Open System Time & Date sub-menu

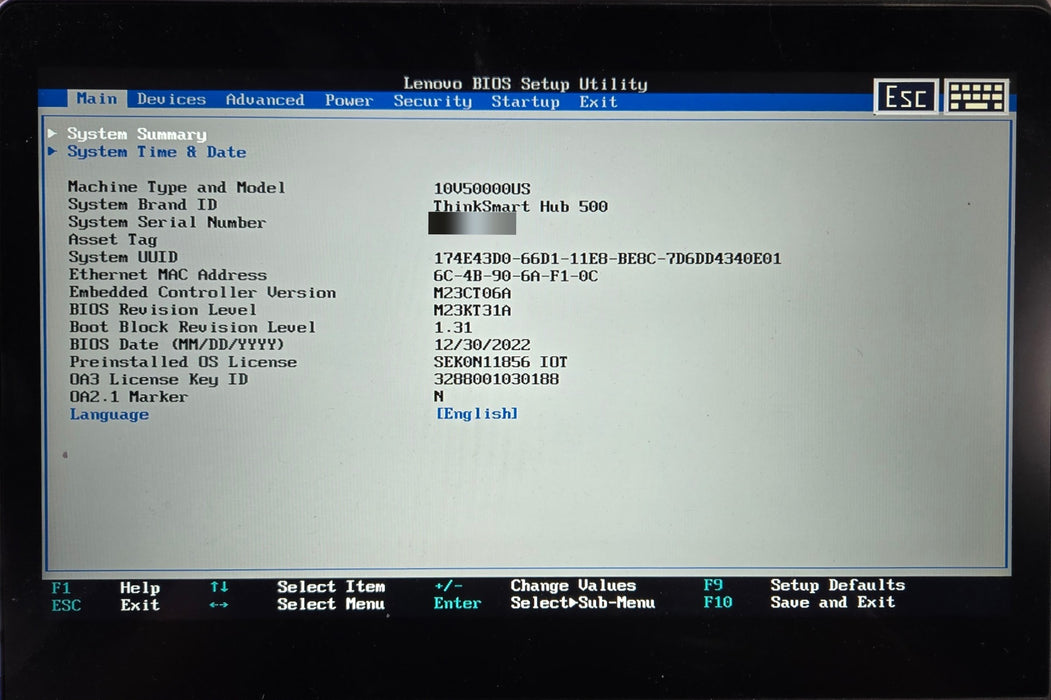coord(156,152)
